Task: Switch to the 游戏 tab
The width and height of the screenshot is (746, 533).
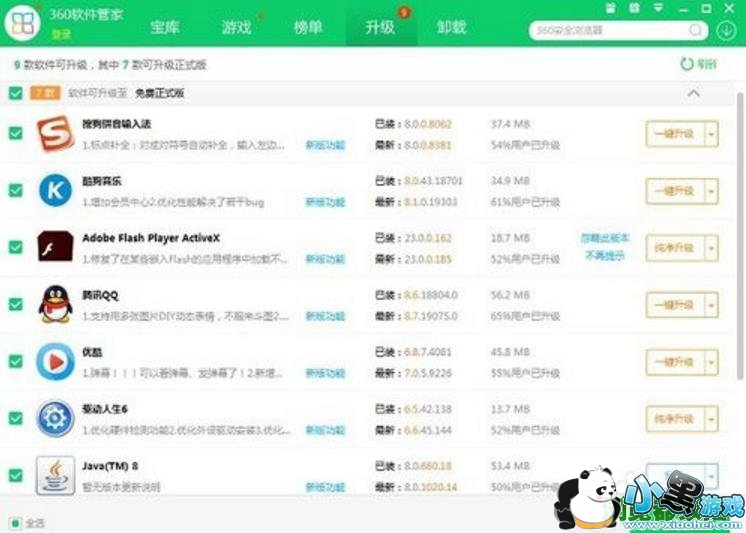Action: [236, 27]
